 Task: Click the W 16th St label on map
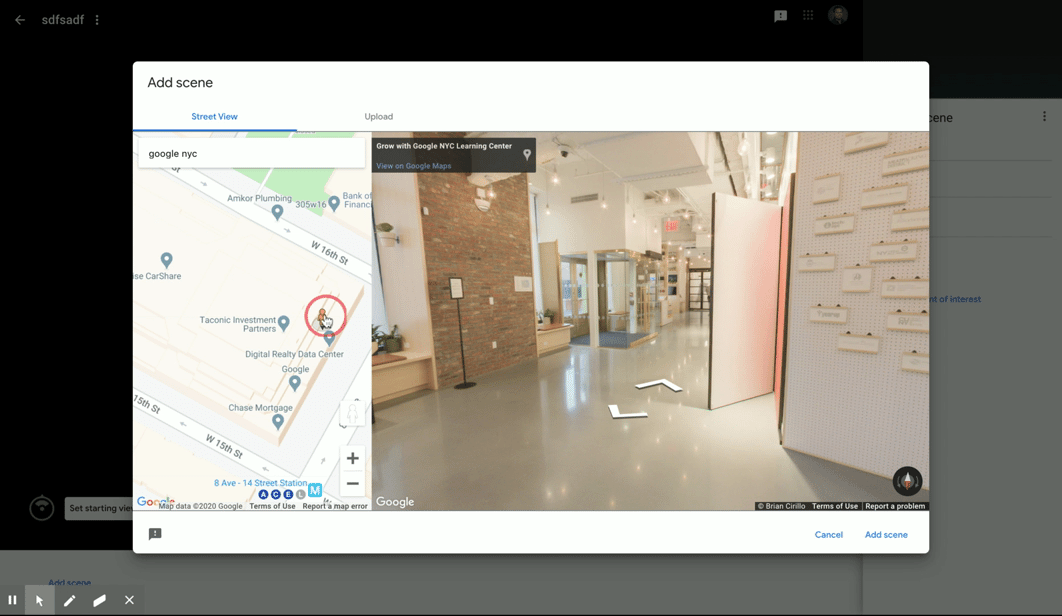click(x=329, y=253)
